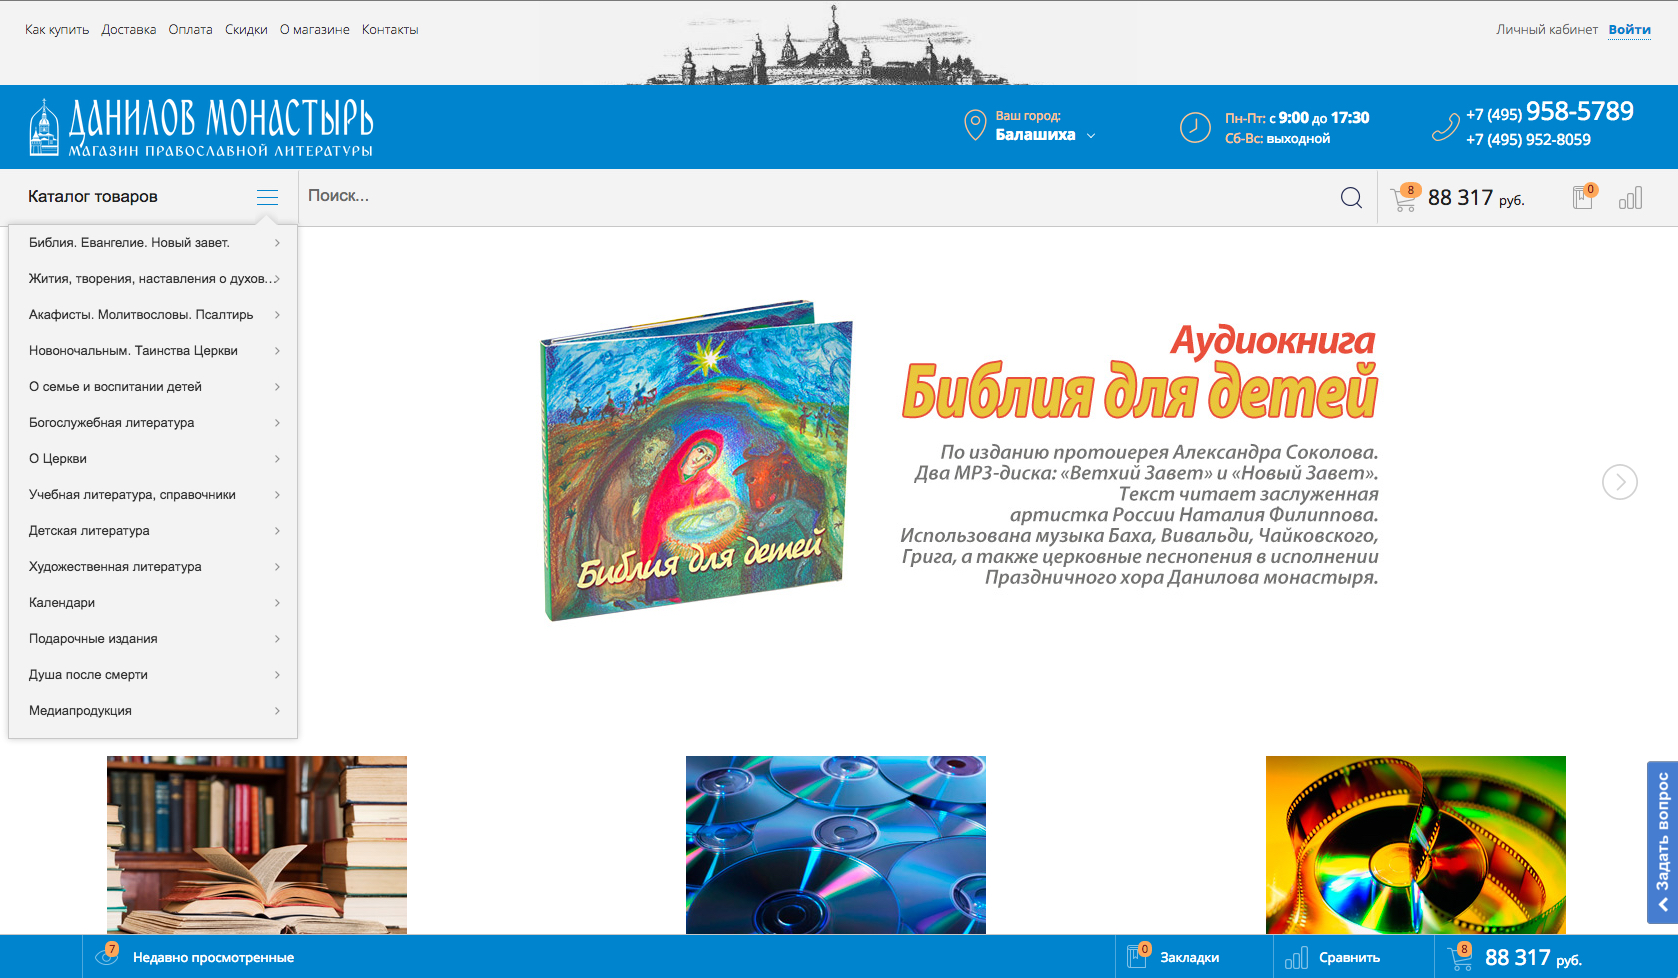Click the compare bars icon in header
The image size is (1678, 978).
1630,198
